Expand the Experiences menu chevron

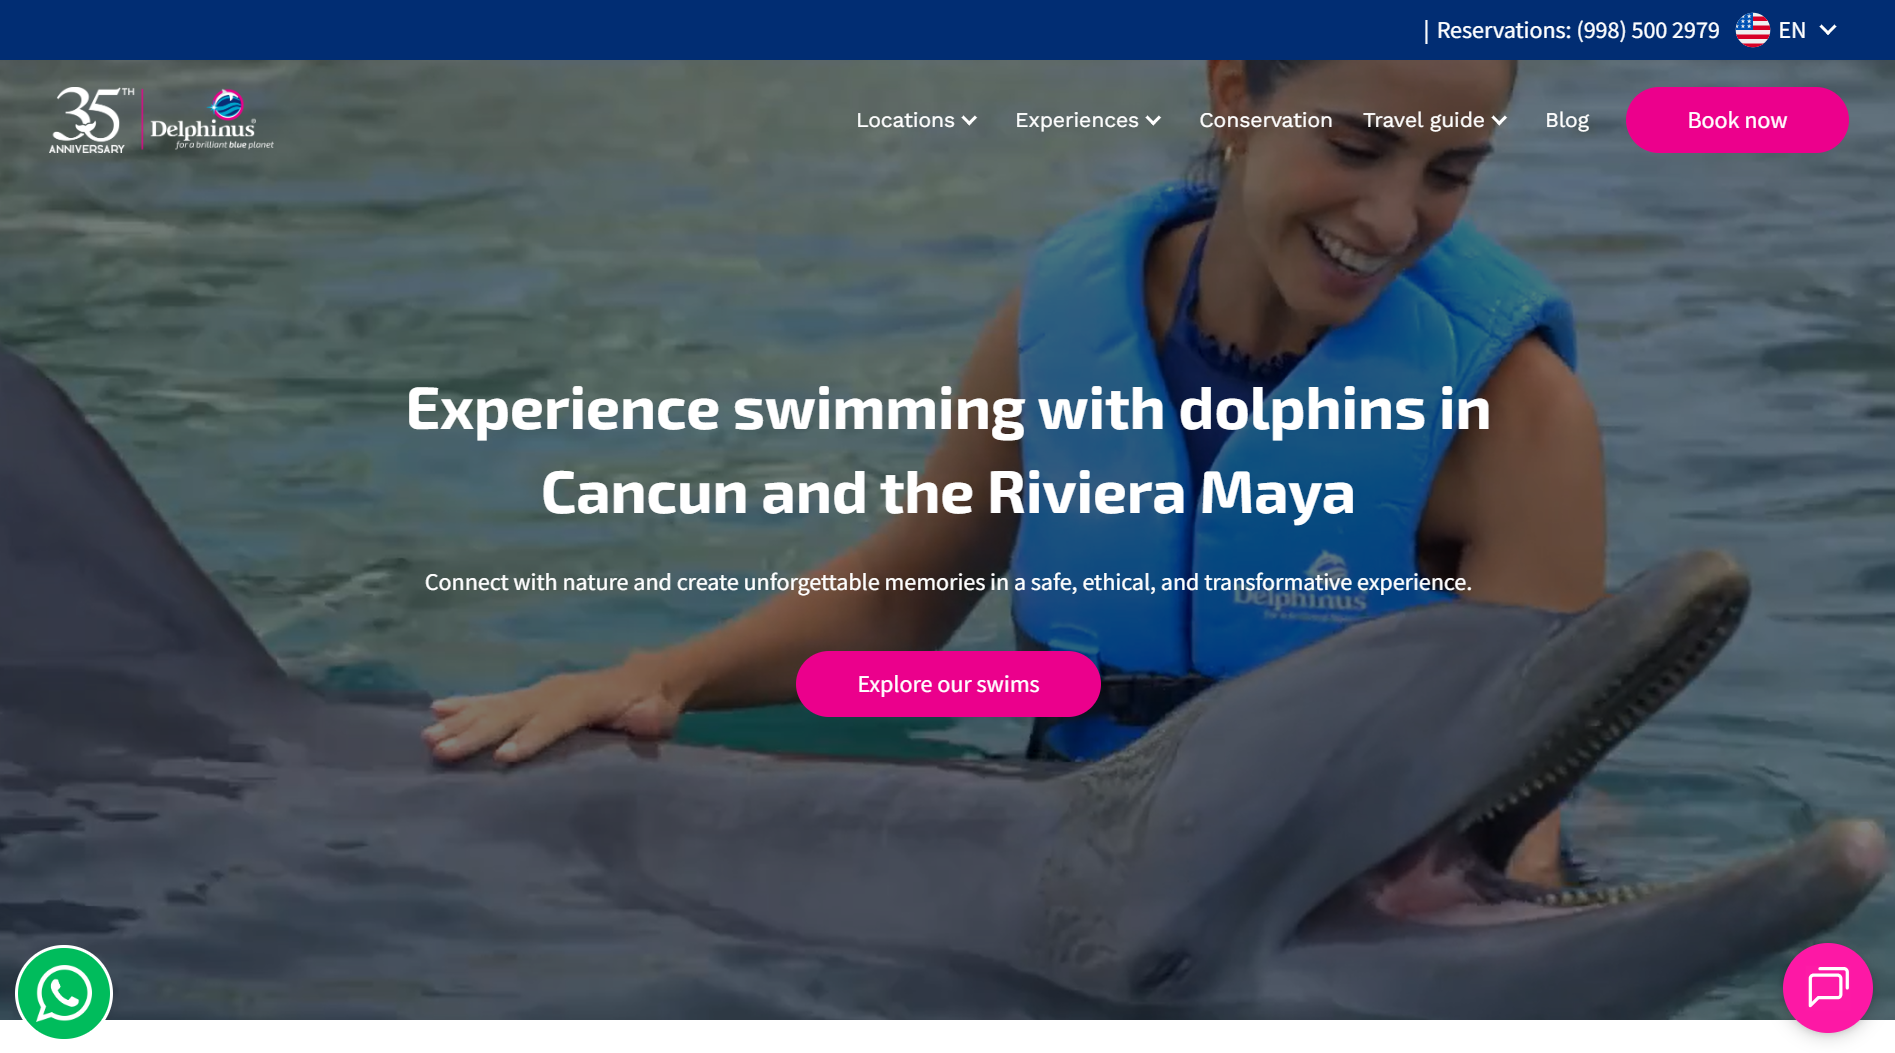(x=1153, y=121)
